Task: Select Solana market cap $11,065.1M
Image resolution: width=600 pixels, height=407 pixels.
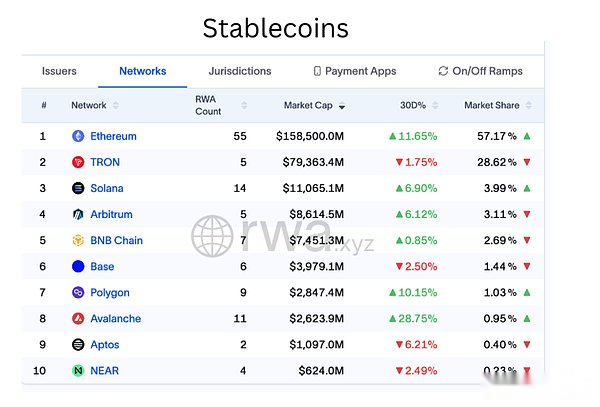Action: [x=313, y=188]
